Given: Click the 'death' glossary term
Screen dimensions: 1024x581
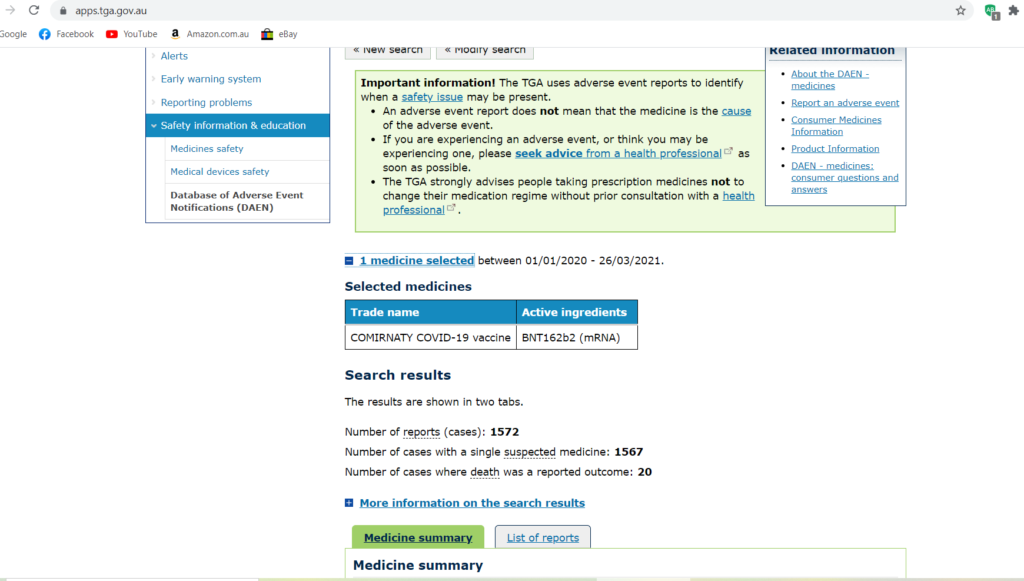Looking at the screenshot, I should pos(485,472).
